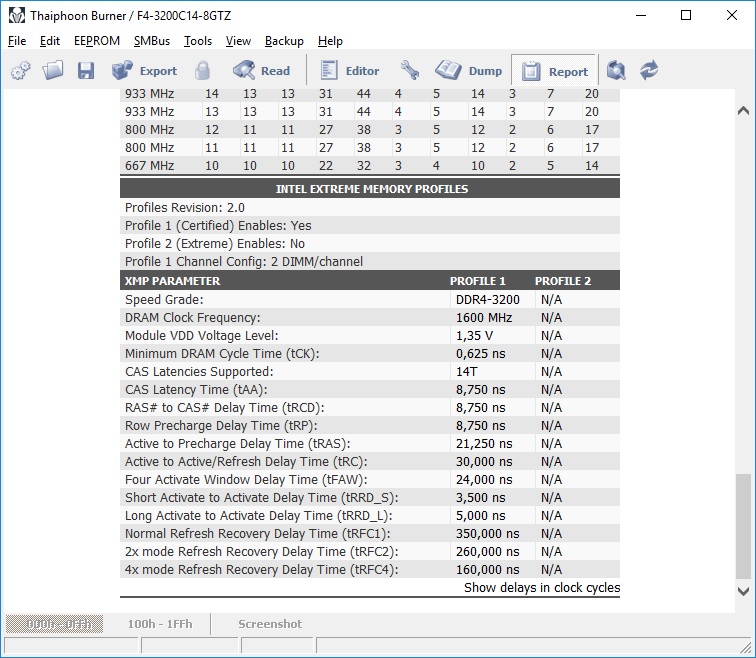Click the scrollbar up arrow

click(743, 111)
